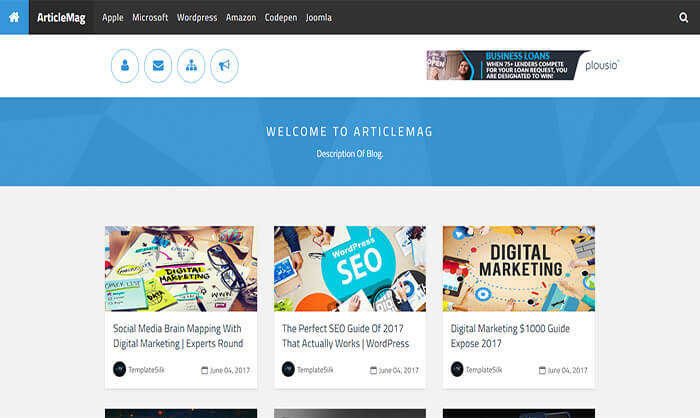The height and width of the screenshot is (418, 700).
Task: Open the Amazon menu item
Action: [241, 17]
